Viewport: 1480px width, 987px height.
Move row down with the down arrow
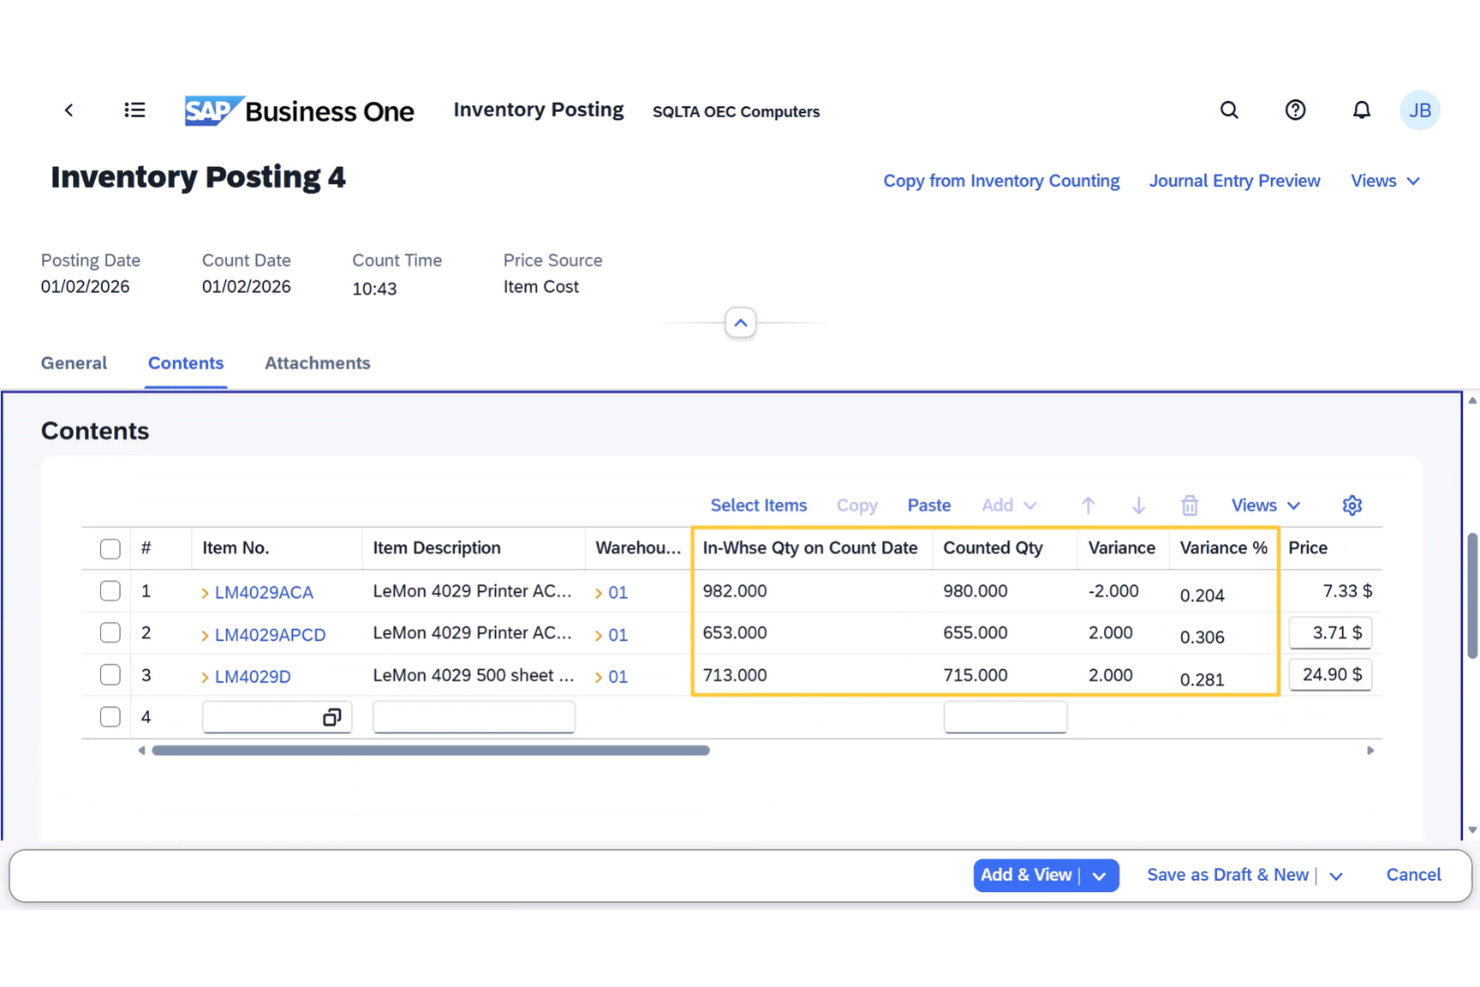[x=1138, y=505]
